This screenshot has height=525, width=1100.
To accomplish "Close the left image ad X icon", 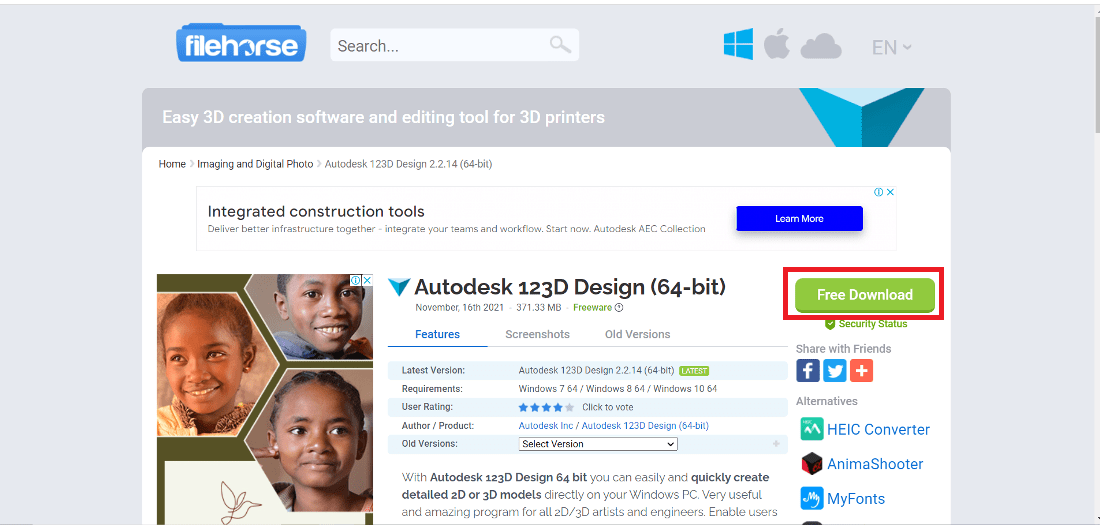I will point(367,280).
